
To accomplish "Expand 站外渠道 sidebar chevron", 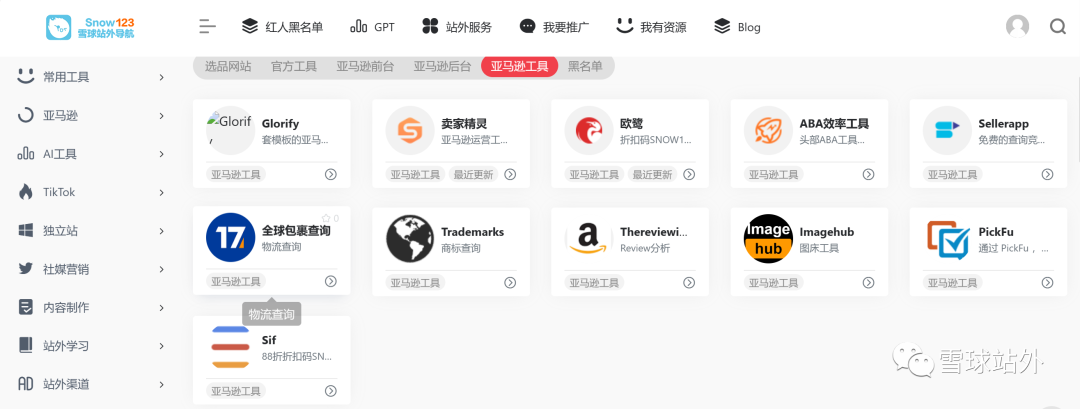I will 161,384.
